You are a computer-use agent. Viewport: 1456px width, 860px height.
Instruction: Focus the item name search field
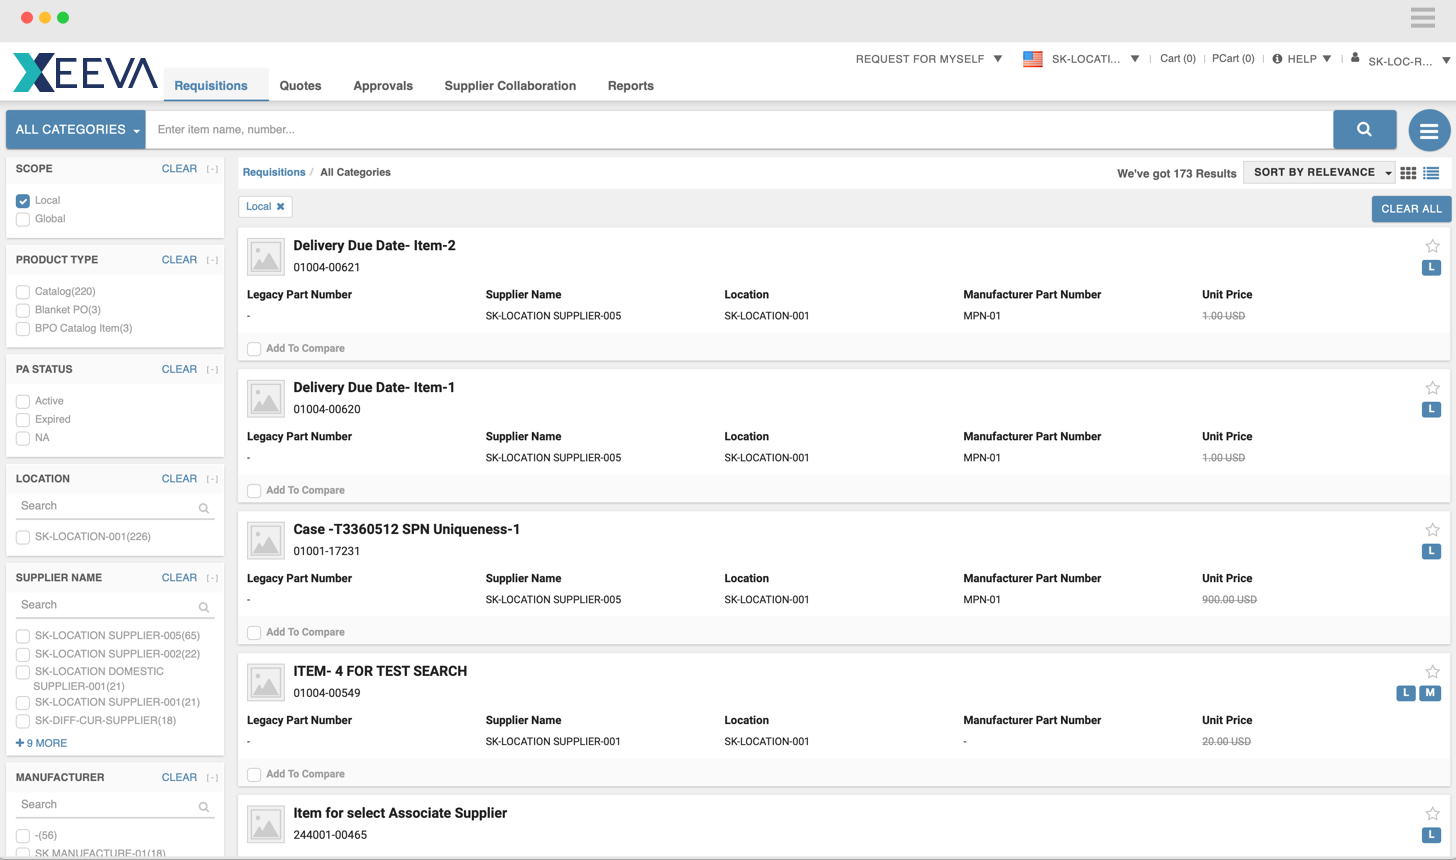(739, 129)
